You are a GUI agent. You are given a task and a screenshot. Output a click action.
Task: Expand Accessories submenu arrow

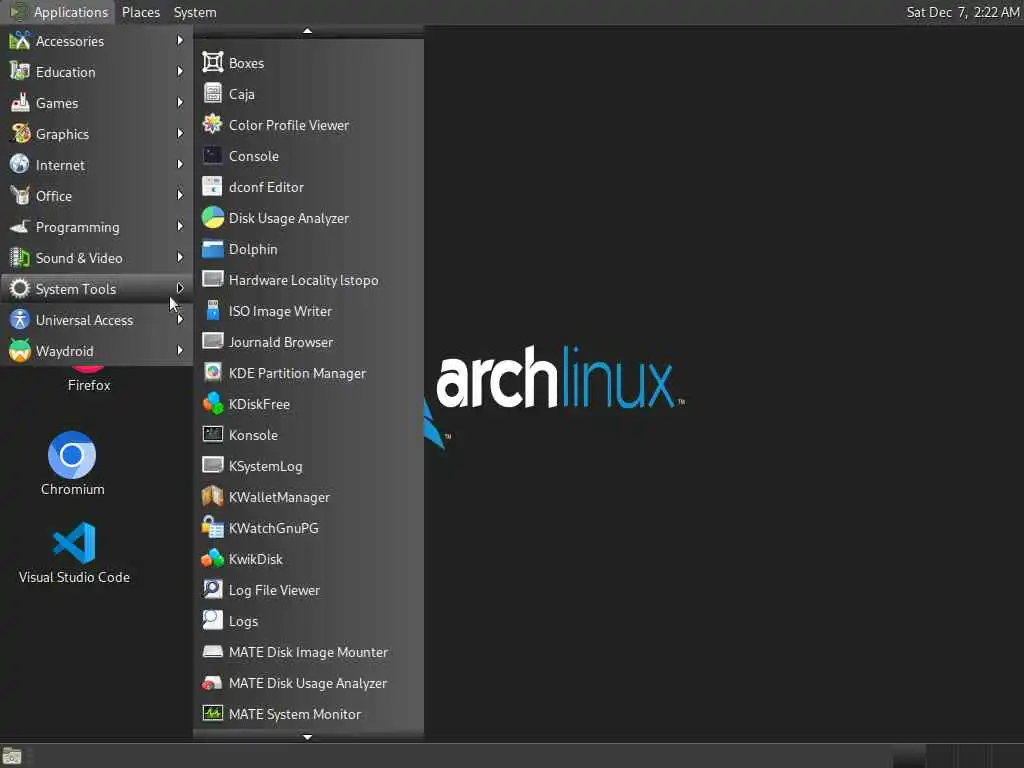tap(180, 40)
